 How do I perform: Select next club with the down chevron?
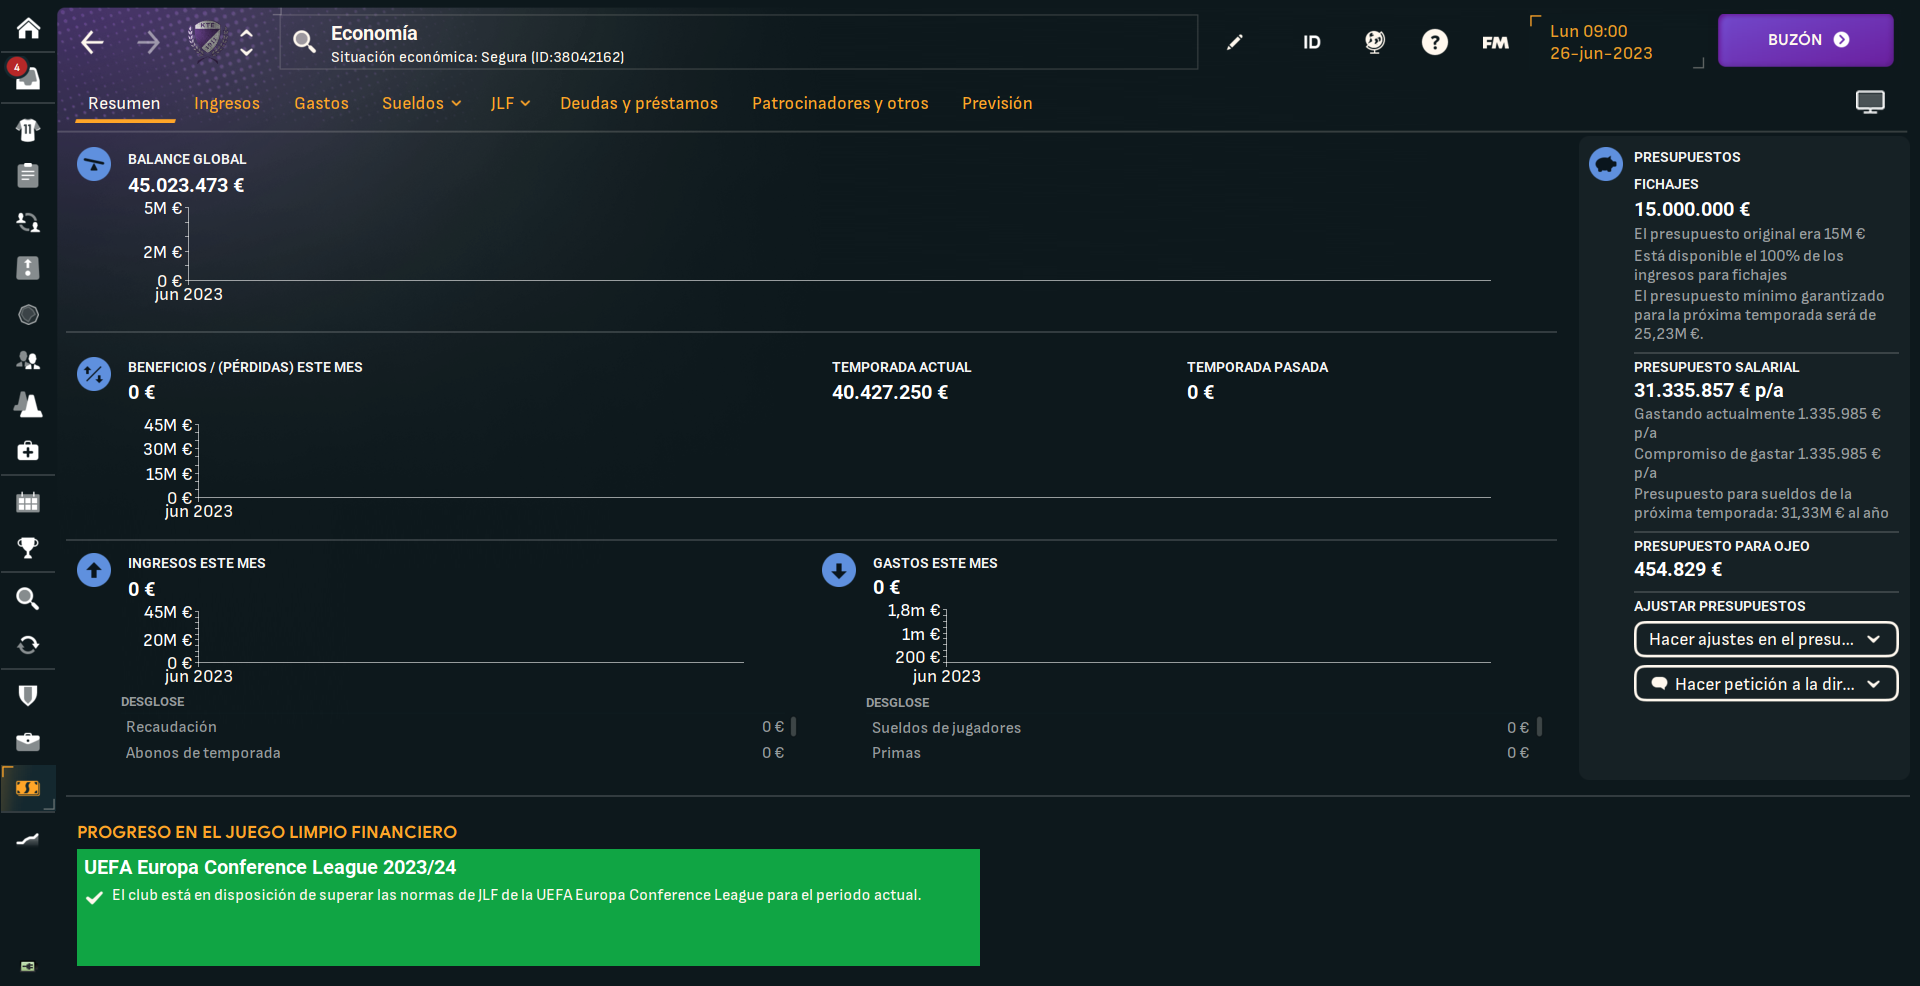tap(247, 51)
